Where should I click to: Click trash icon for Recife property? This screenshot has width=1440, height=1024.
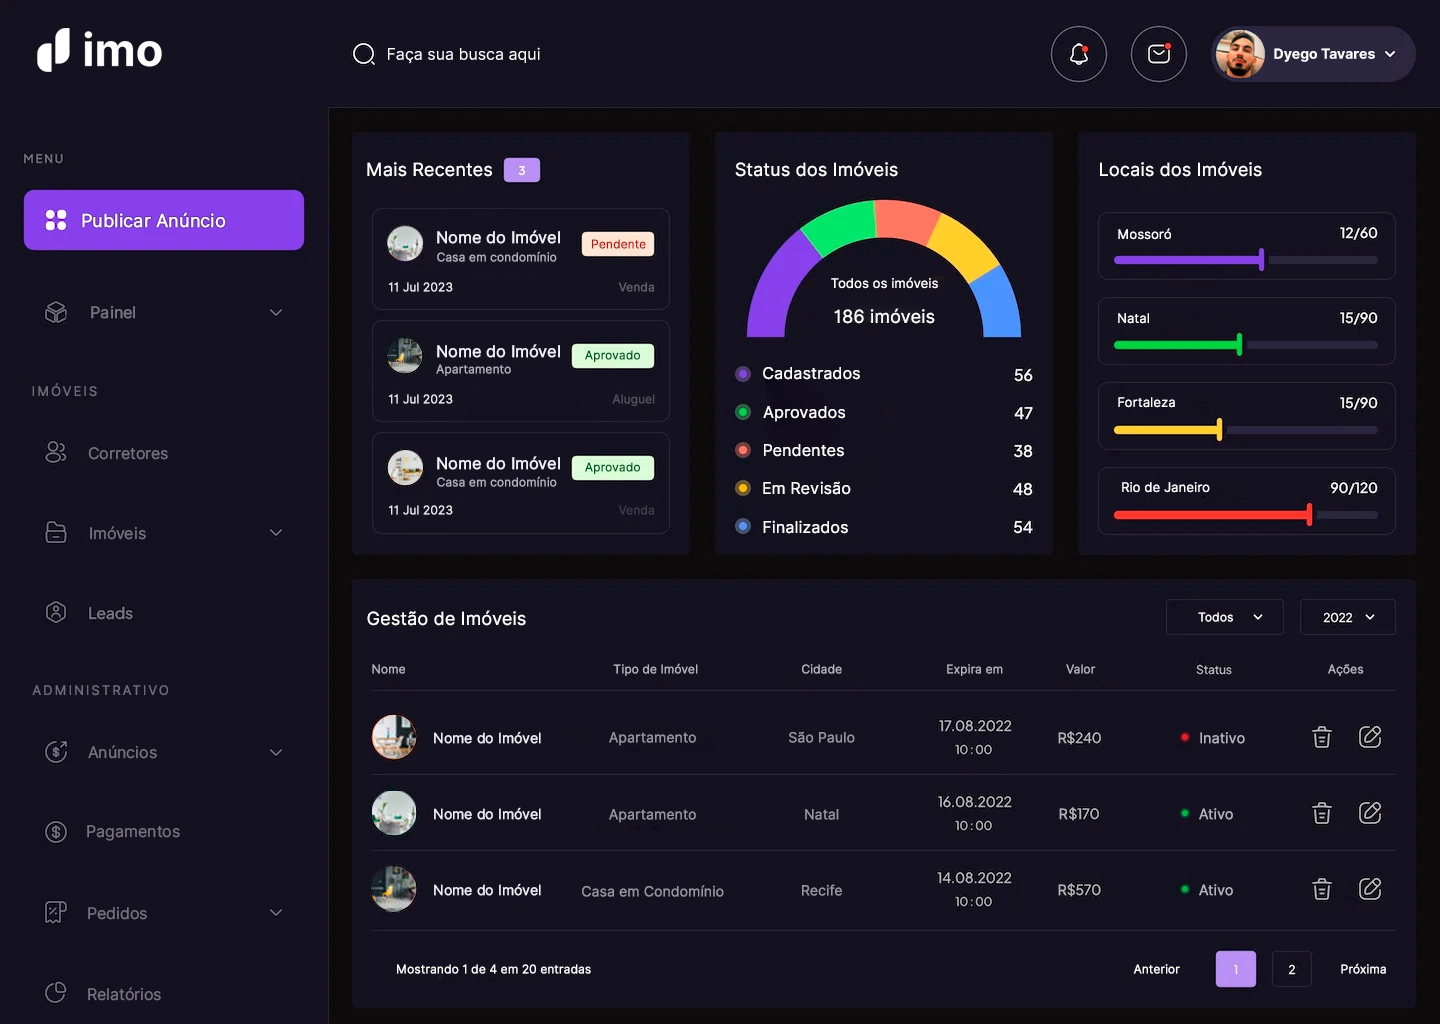coord(1321,889)
